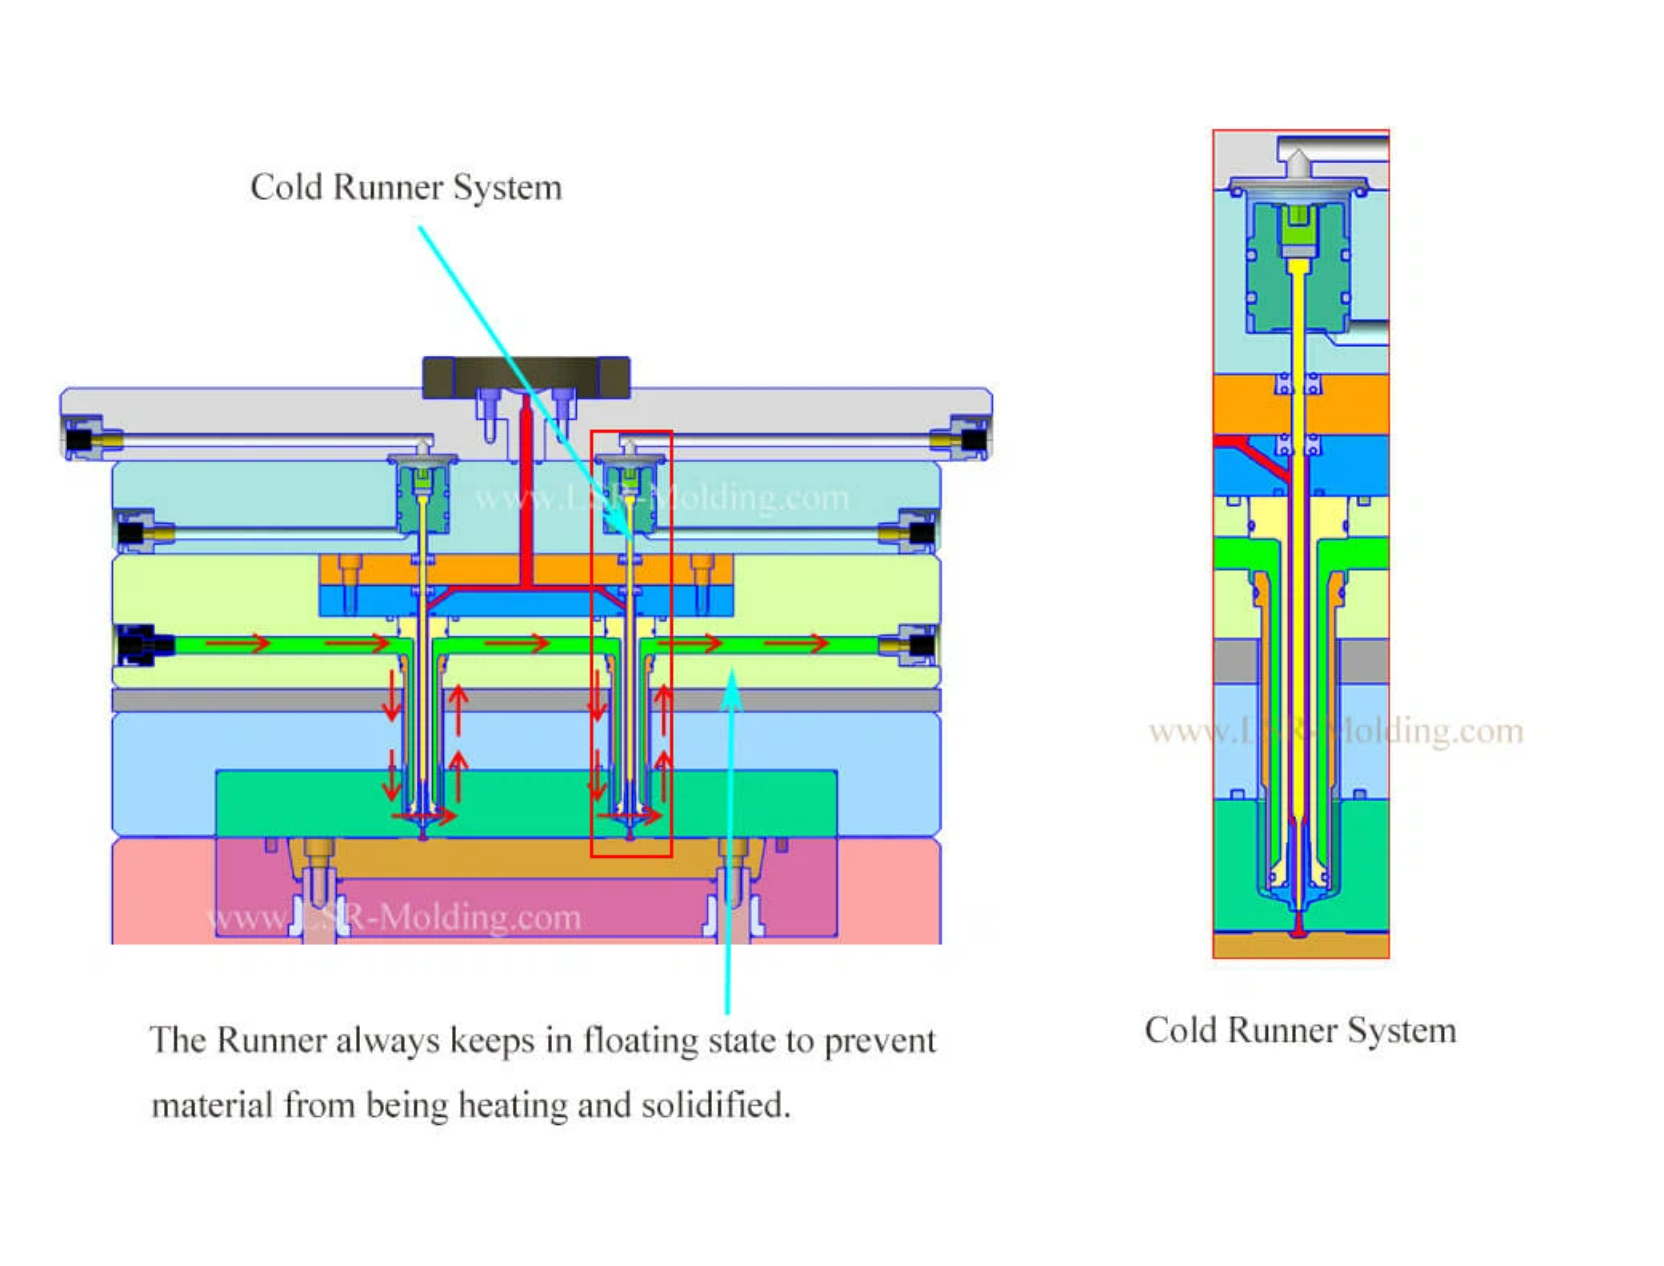1664x1266 pixels.
Task: Click the main mold cross-section diagram
Action: point(526,650)
